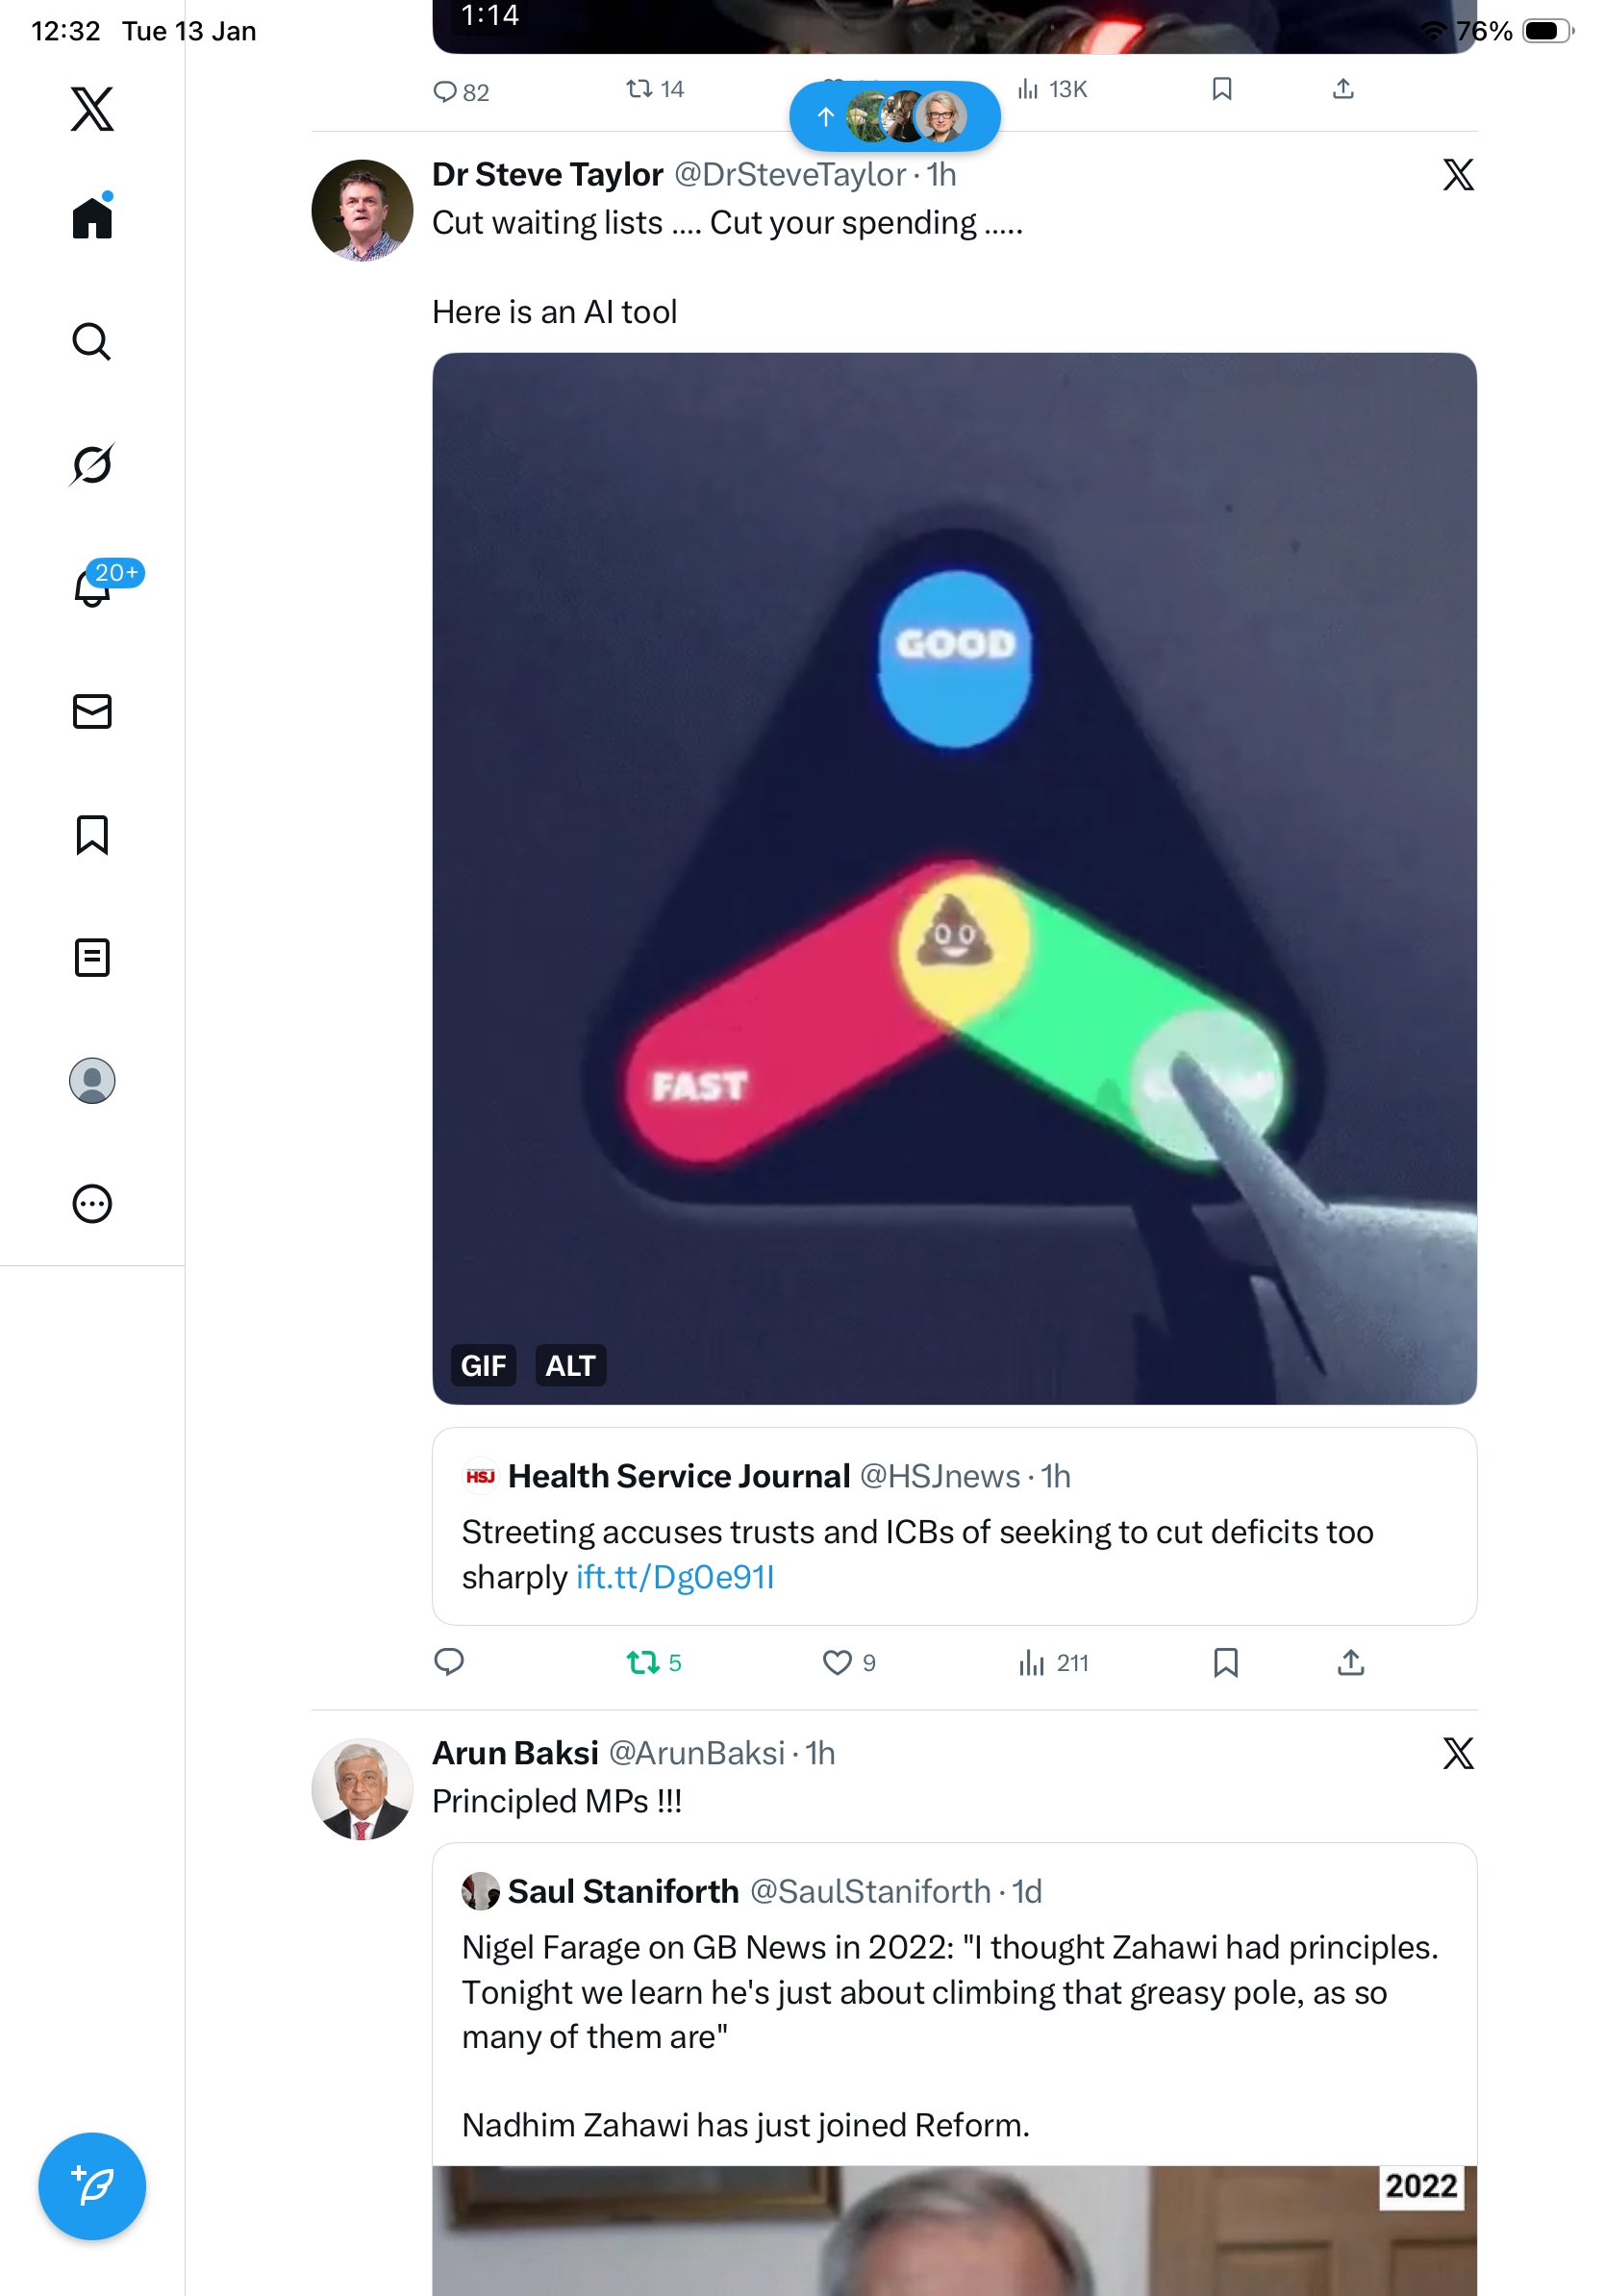Open Bookmarks in the sidebar

click(92, 834)
